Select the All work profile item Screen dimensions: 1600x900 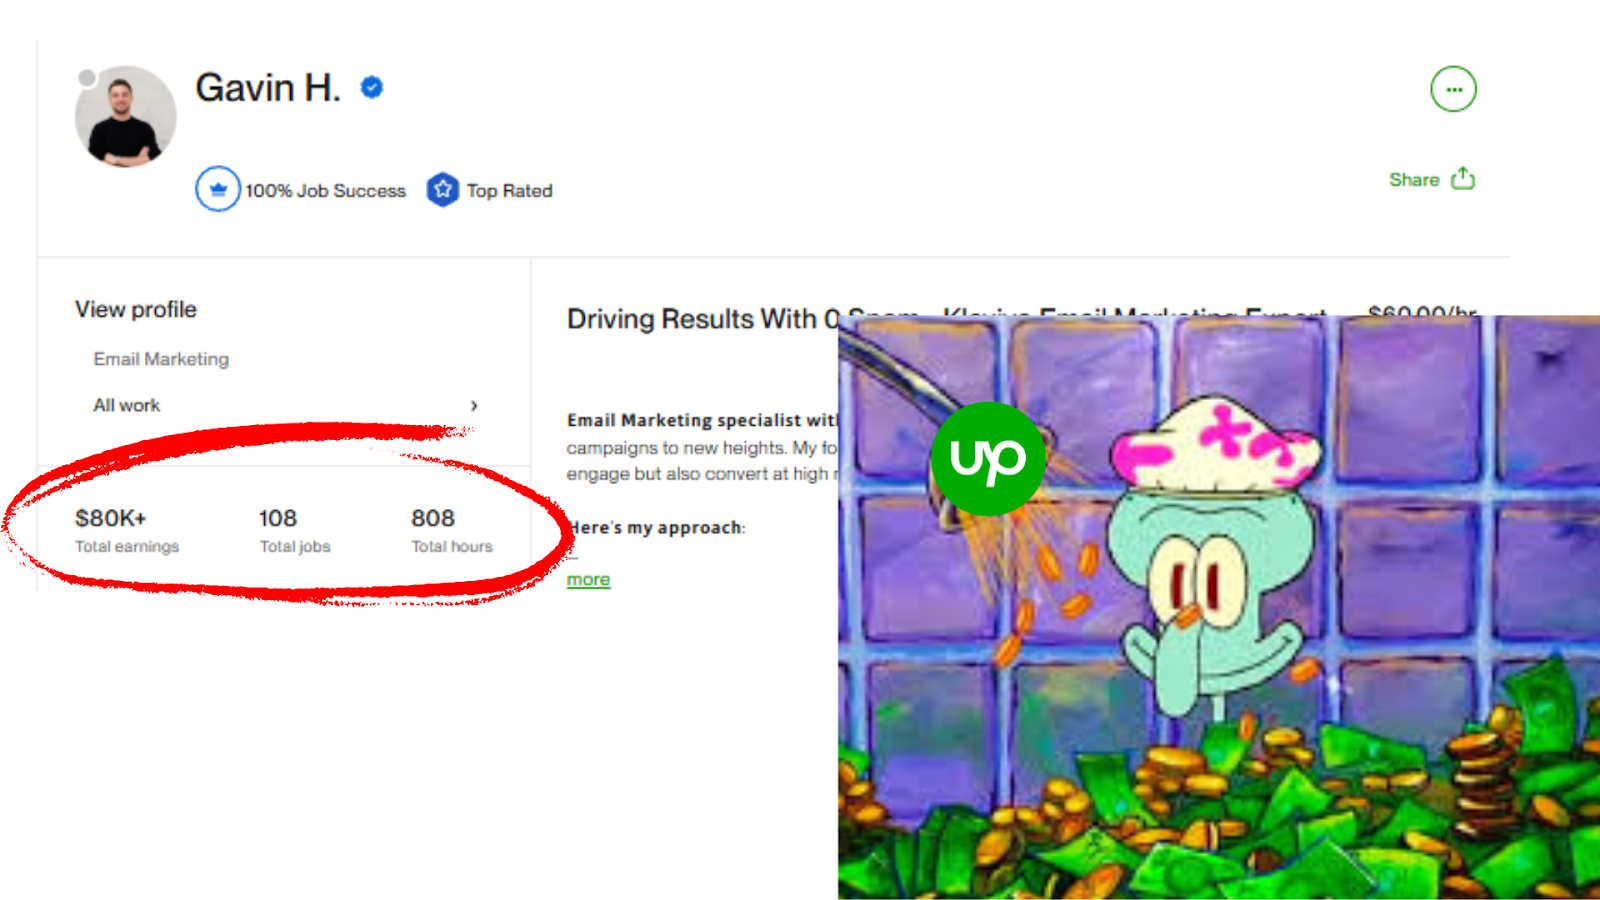[x=127, y=405]
